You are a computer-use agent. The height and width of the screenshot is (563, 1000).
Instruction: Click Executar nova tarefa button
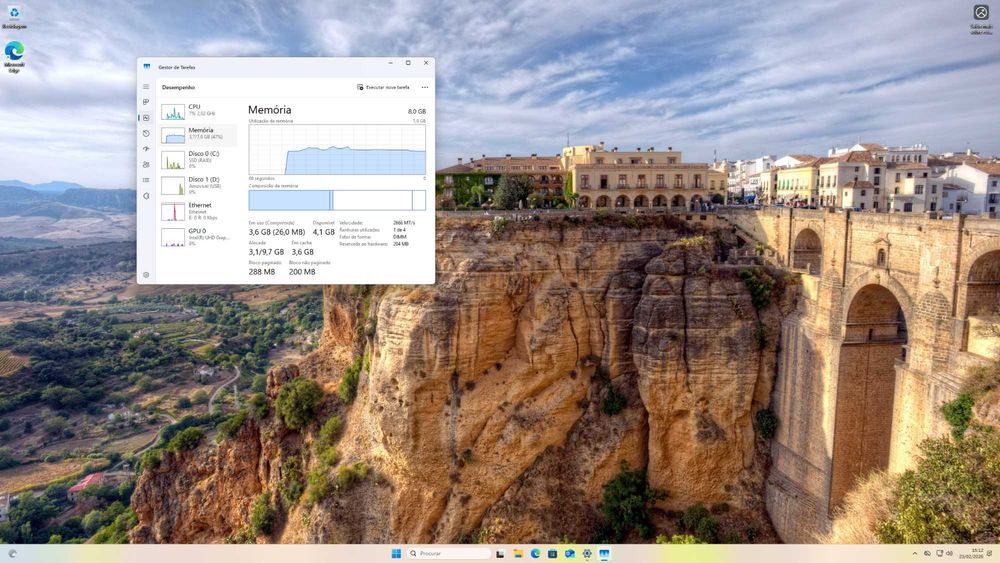pos(383,87)
